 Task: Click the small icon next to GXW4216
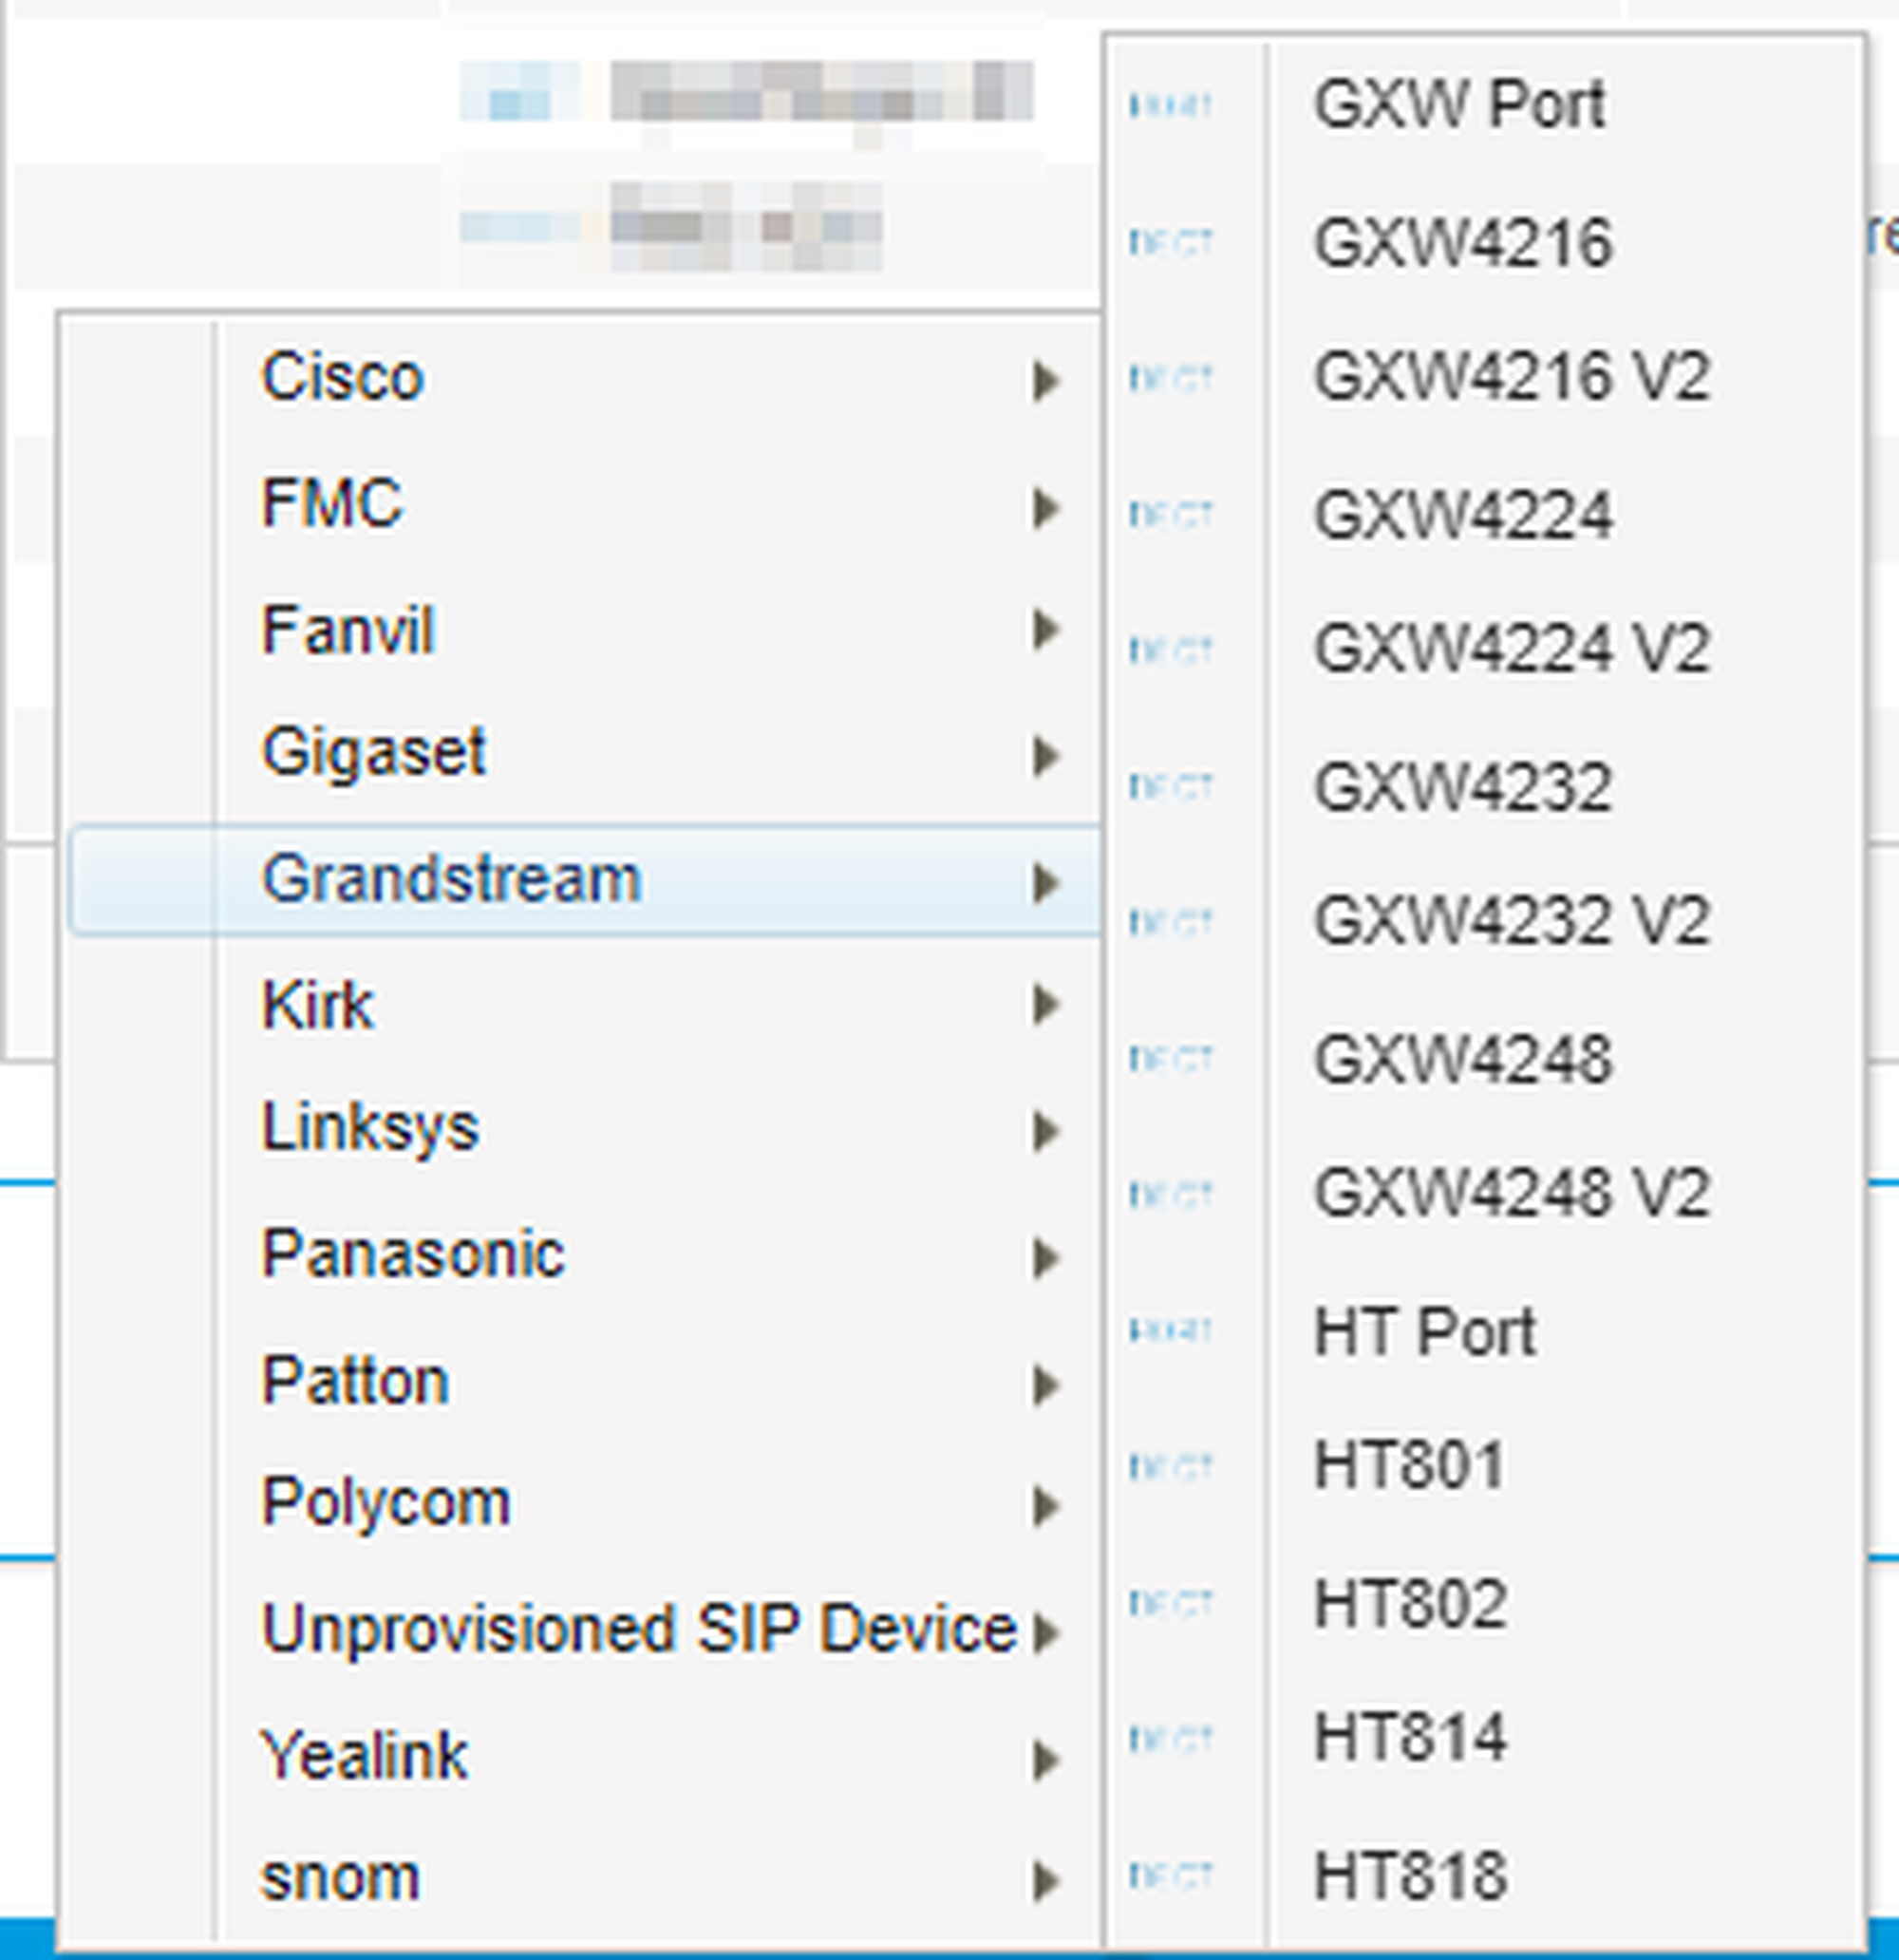(1170, 242)
